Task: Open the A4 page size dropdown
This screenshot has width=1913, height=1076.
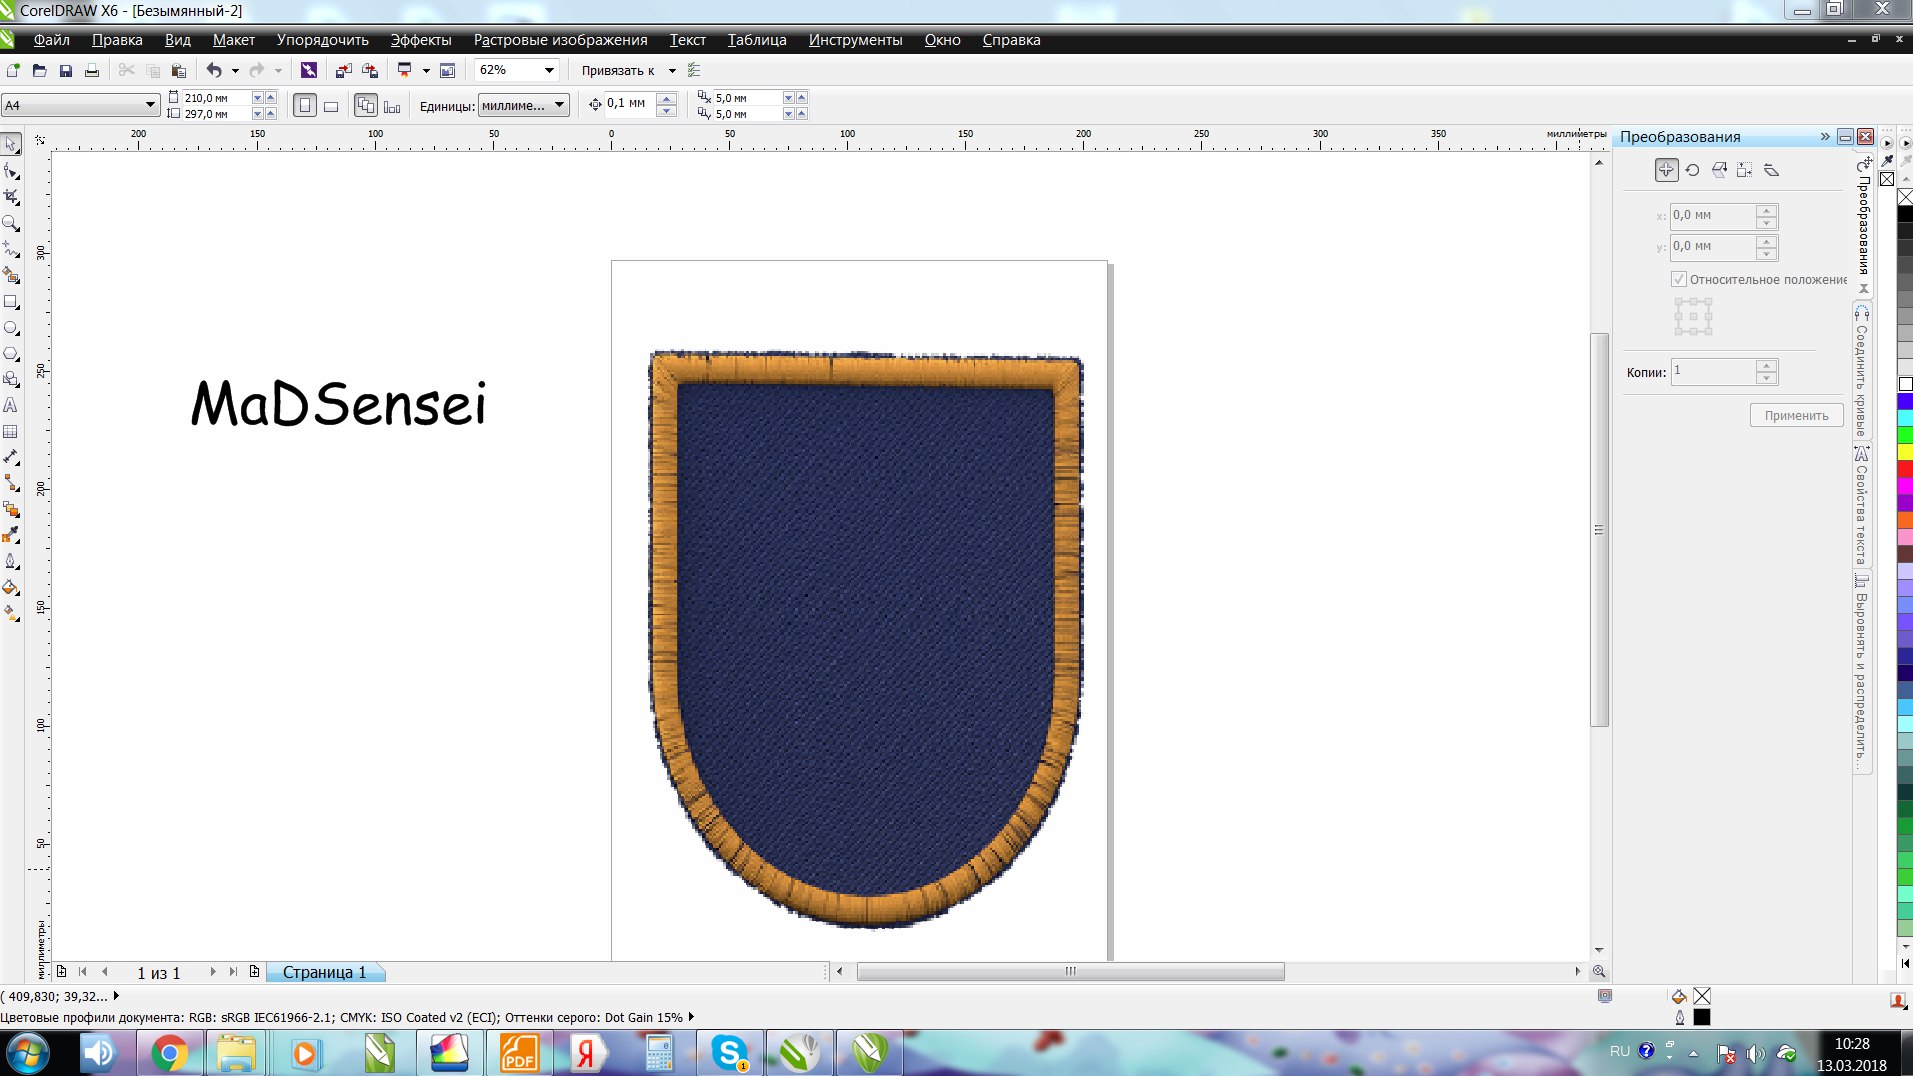Action: pos(150,105)
